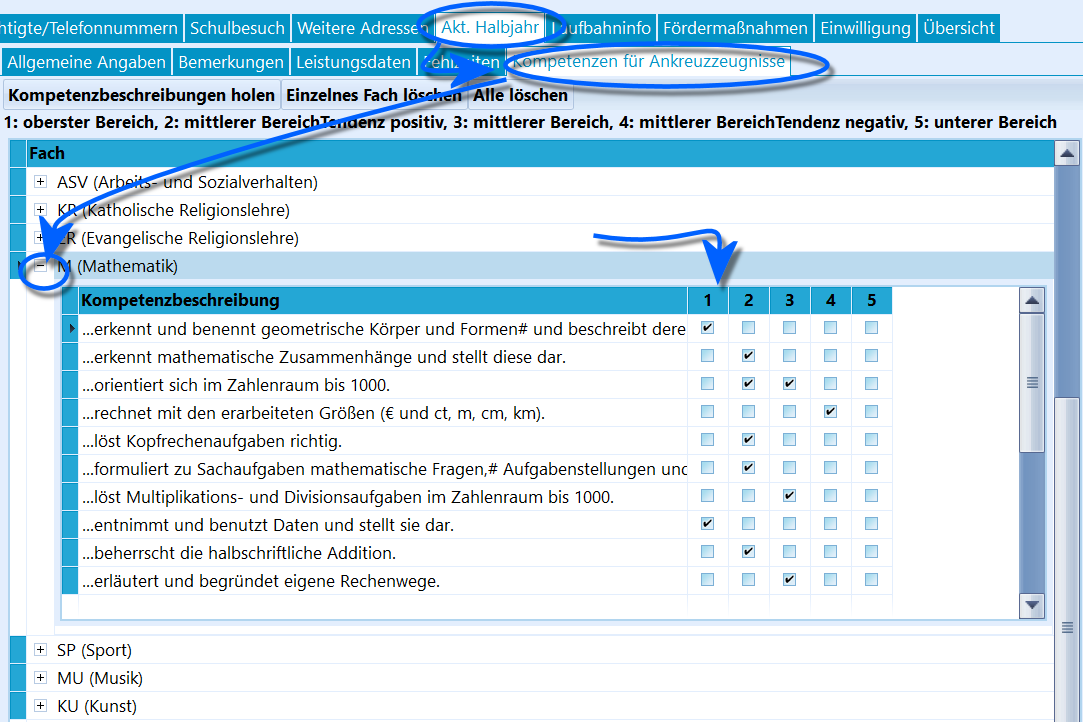This screenshot has height=722, width=1083.
Task: Go to the Einwilligung tab
Action: tap(865, 28)
